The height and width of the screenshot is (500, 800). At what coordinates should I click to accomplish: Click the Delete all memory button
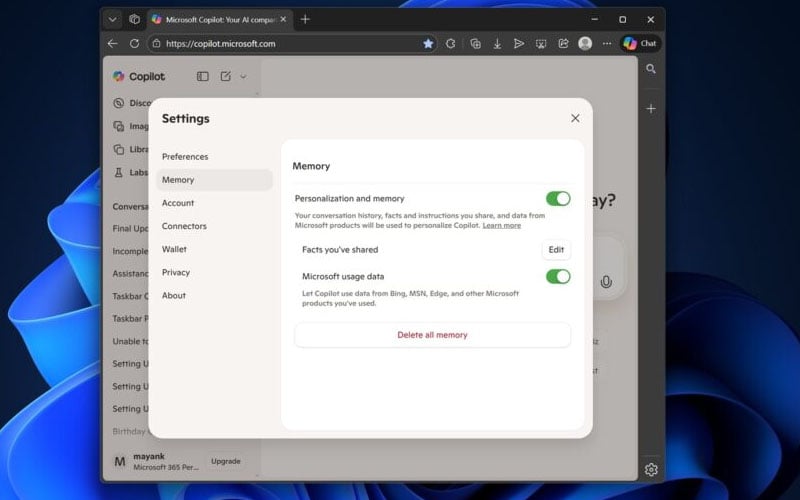click(432, 335)
